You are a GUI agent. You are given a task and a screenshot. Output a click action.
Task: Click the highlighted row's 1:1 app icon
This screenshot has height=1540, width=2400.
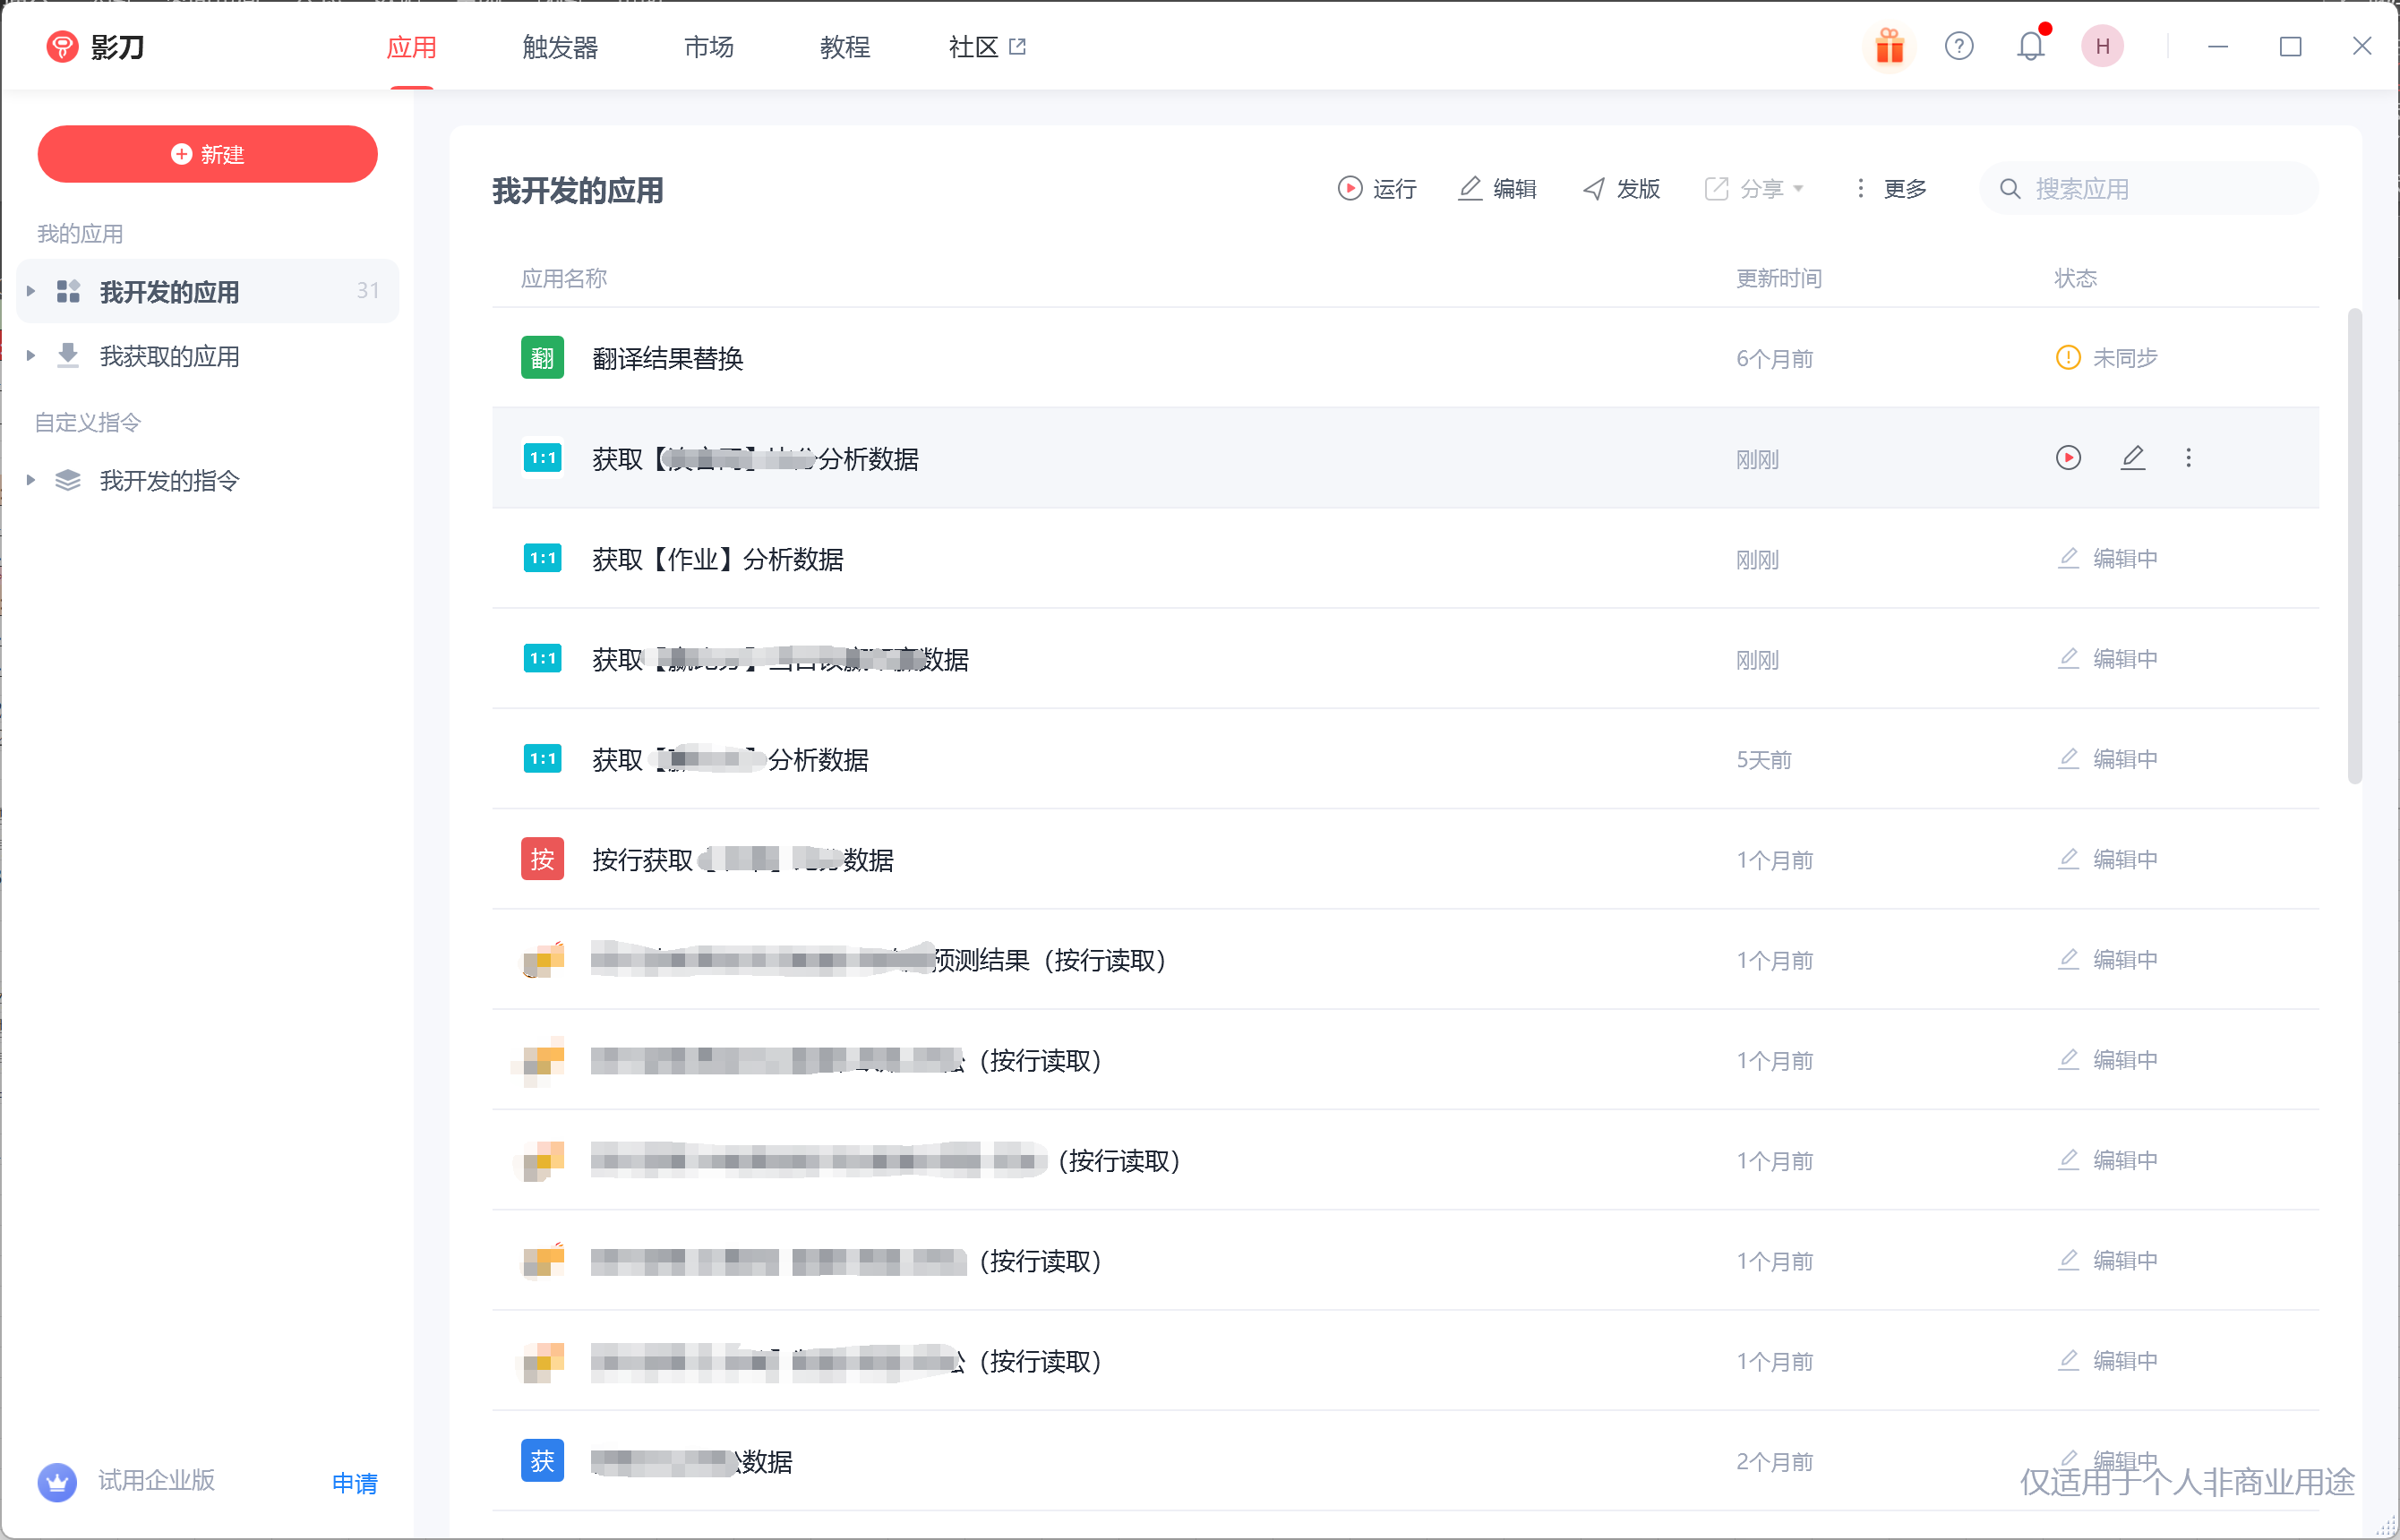pos(542,458)
